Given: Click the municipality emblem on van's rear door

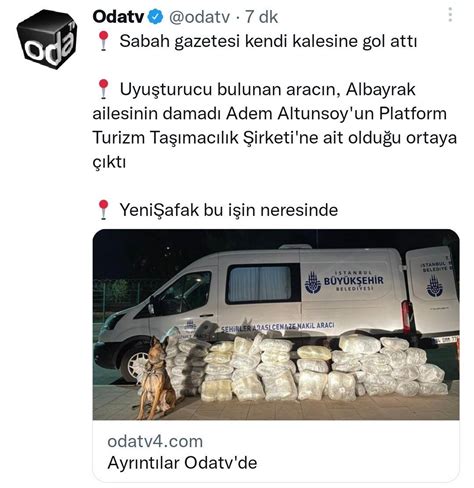Looking at the screenshot, I should click(435, 286).
